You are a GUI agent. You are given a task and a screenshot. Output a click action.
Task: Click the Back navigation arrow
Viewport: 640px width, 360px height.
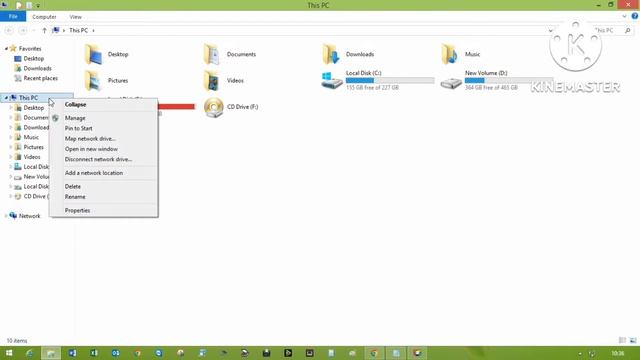(9, 30)
